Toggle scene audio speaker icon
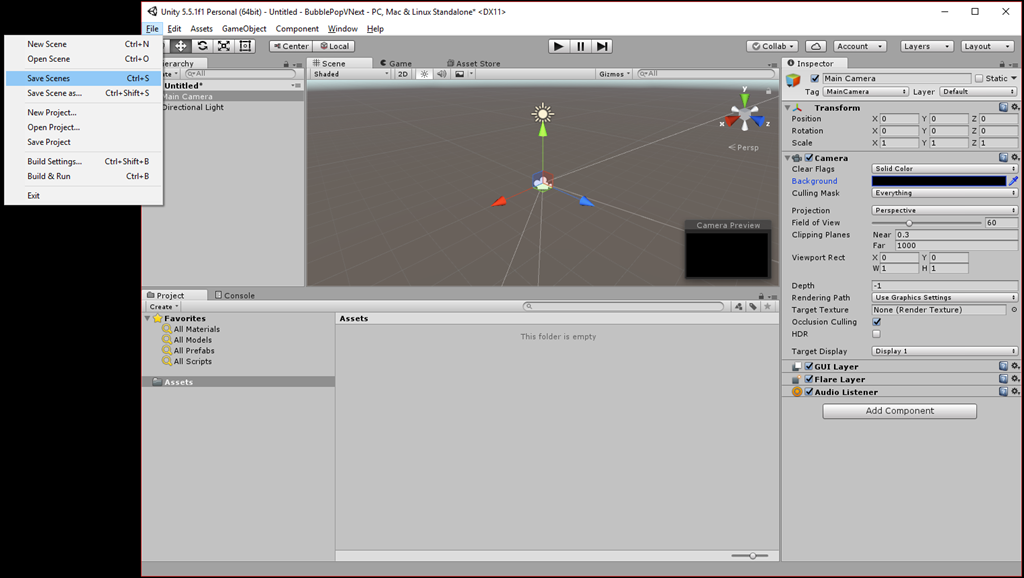This screenshot has width=1024, height=578. tap(441, 74)
